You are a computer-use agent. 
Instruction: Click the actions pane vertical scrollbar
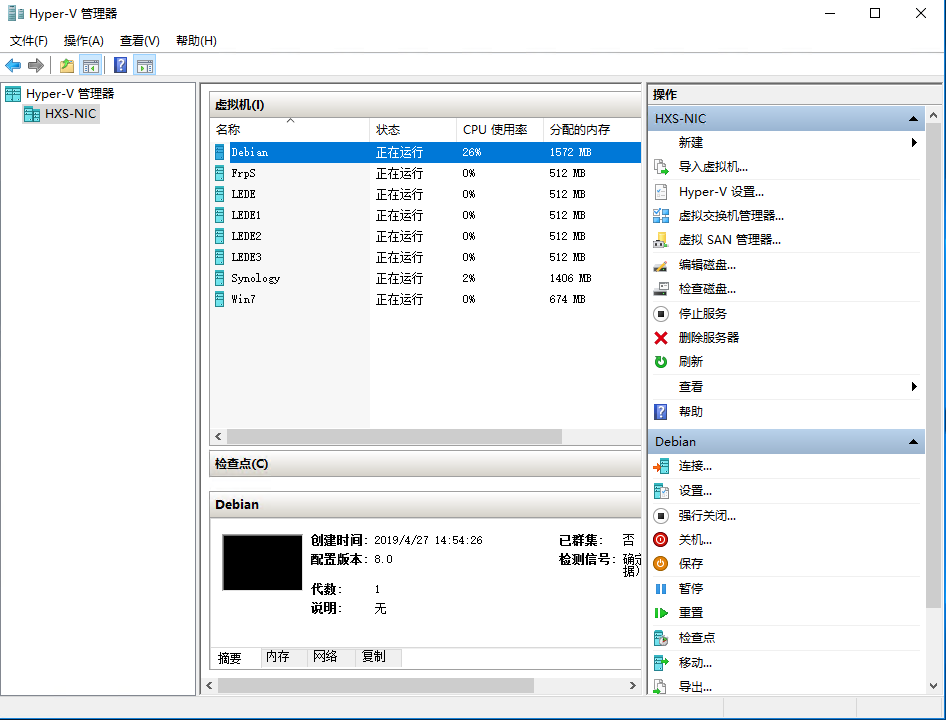point(933,365)
